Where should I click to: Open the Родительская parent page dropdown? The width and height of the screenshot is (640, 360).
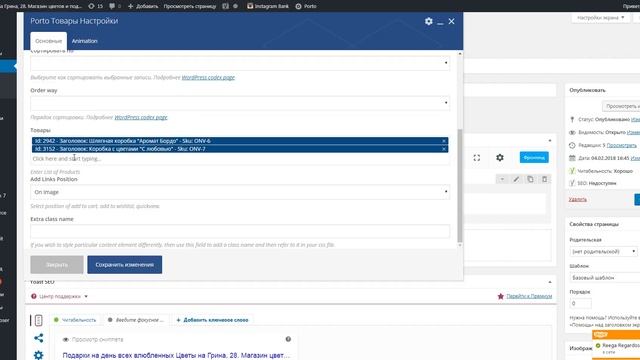pos(603,251)
